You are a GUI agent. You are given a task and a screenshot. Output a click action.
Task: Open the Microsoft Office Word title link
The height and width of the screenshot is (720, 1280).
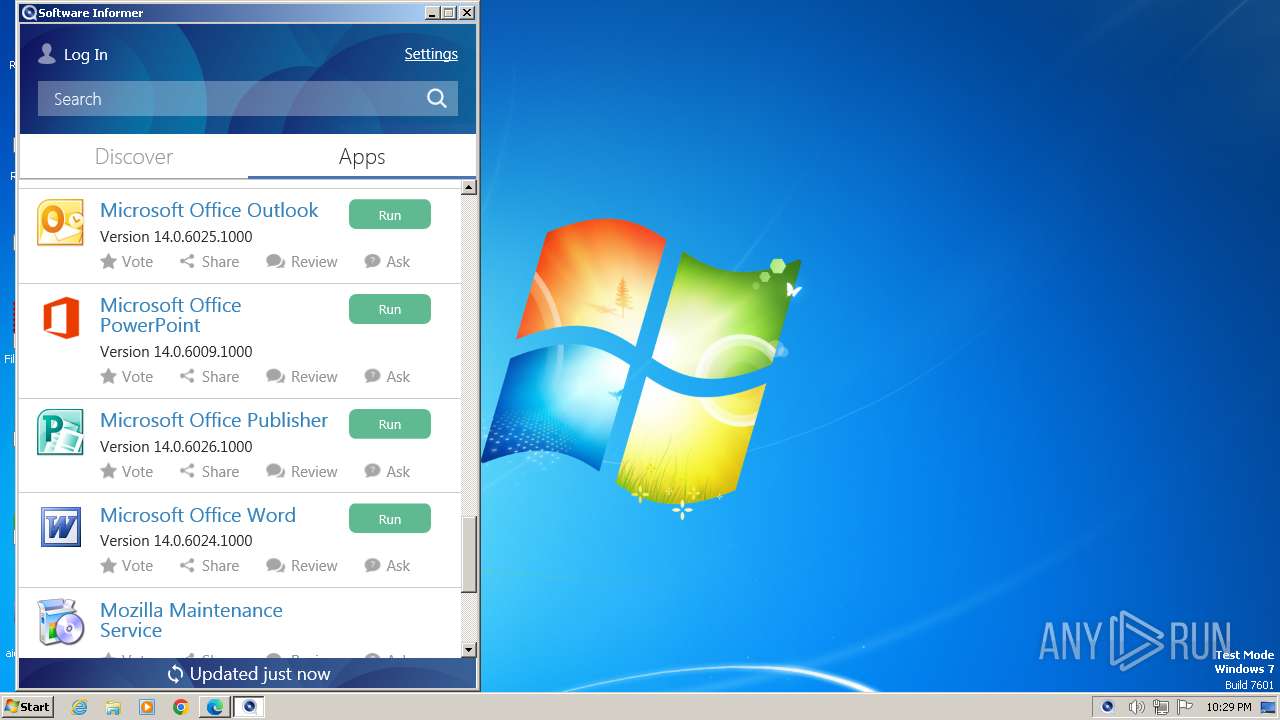coord(198,515)
